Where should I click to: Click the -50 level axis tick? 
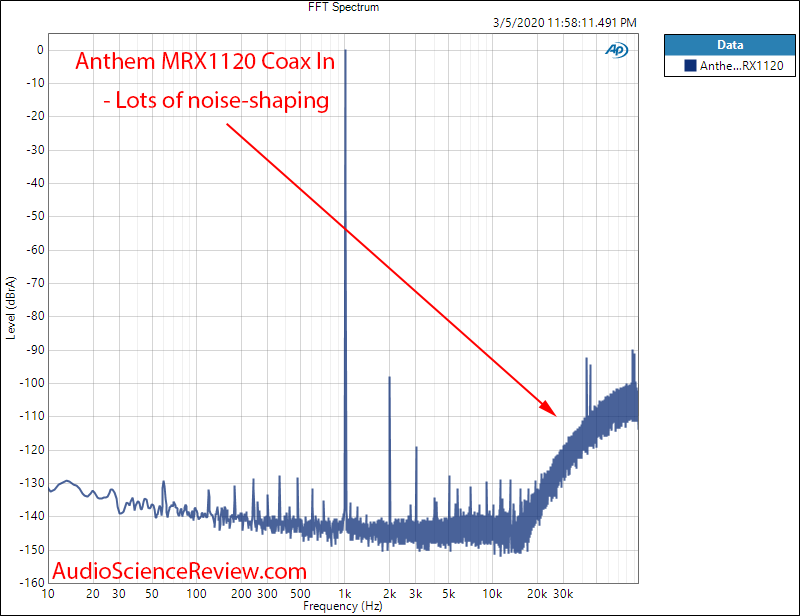(35, 216)
